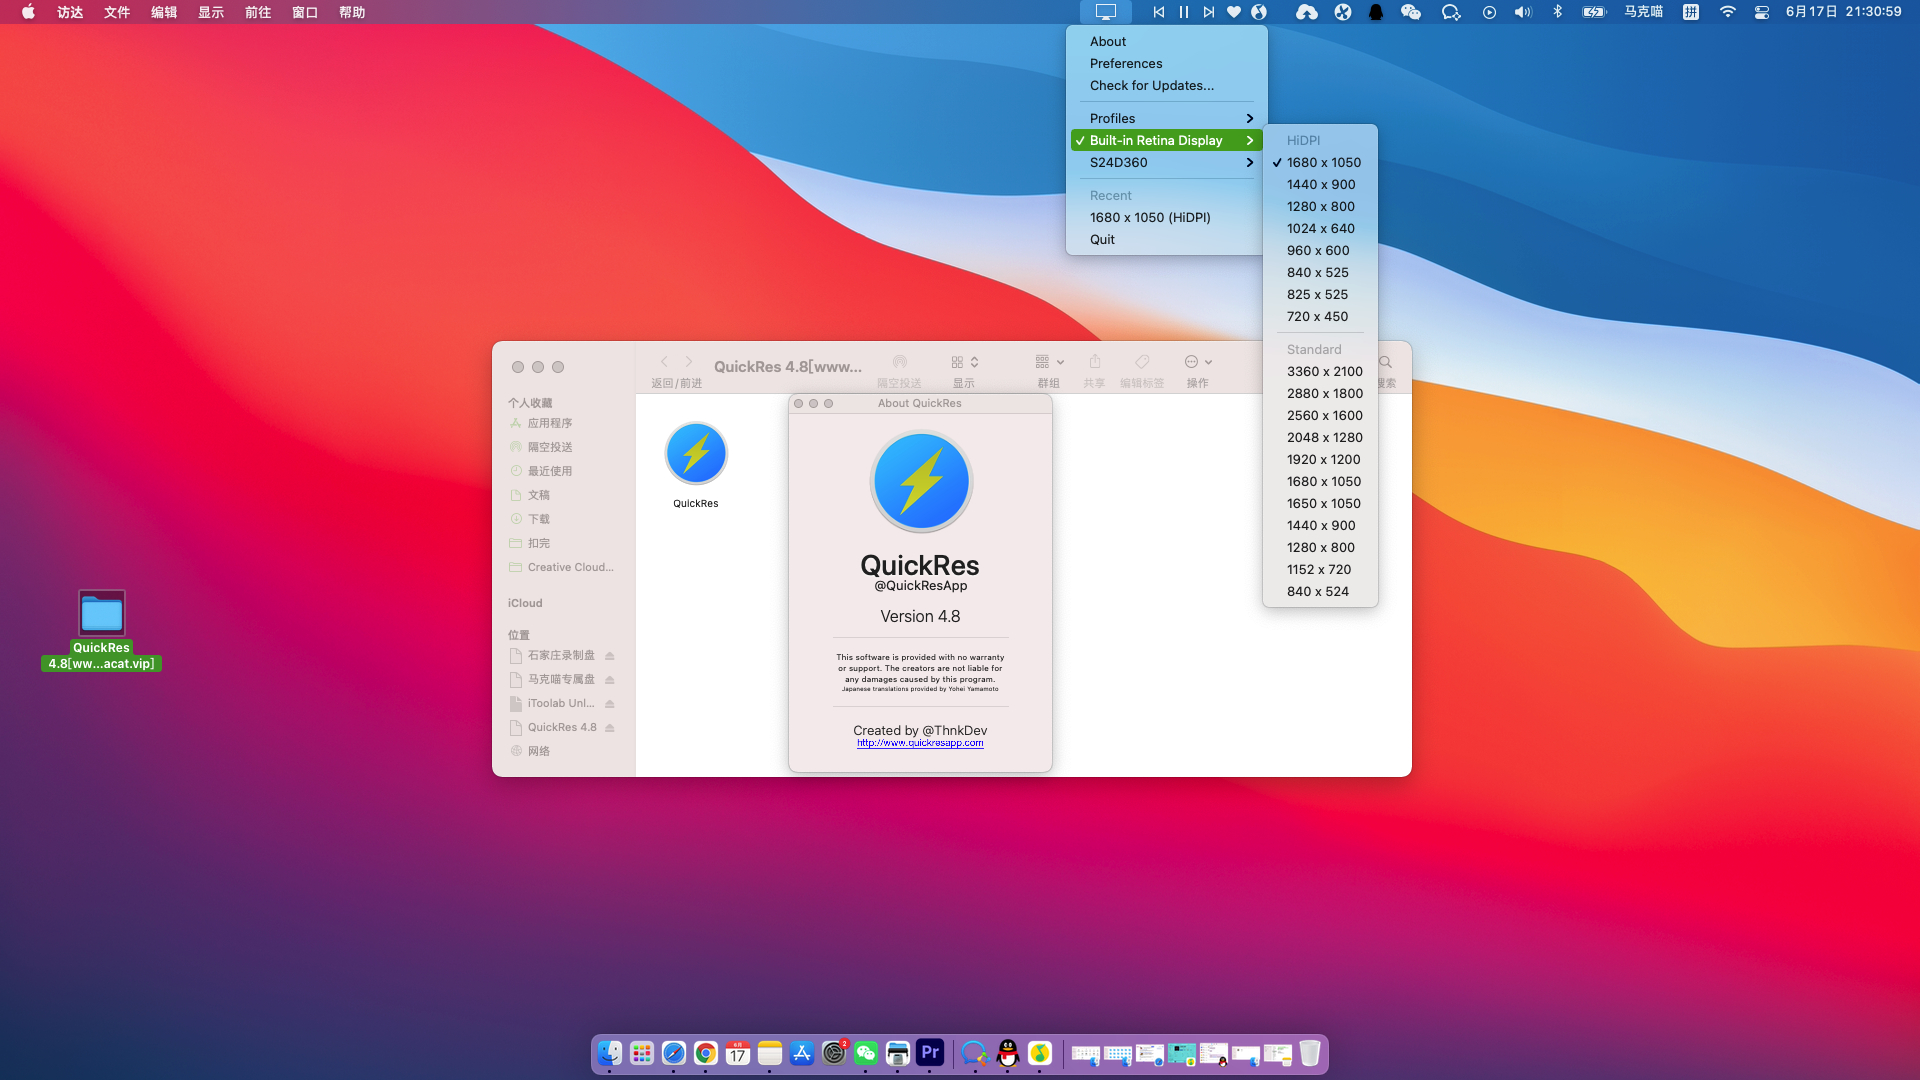This screenshot has width=1920, height=1080.
Task: Switch to HiDPI 1280 x 800
Action: point(1320,206)
